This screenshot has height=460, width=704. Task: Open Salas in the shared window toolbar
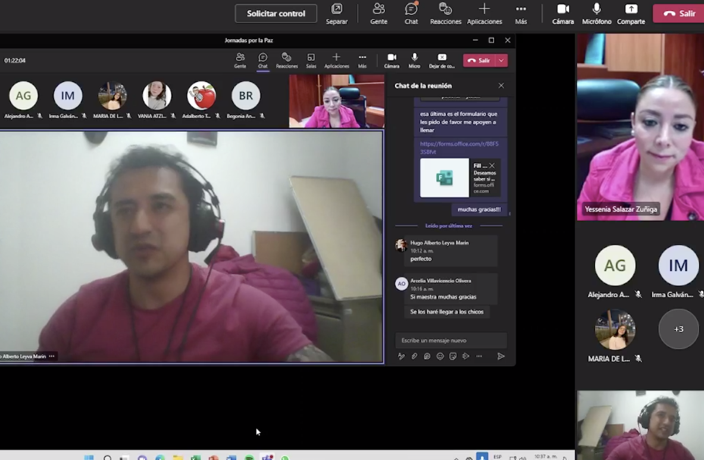(311, 61)
